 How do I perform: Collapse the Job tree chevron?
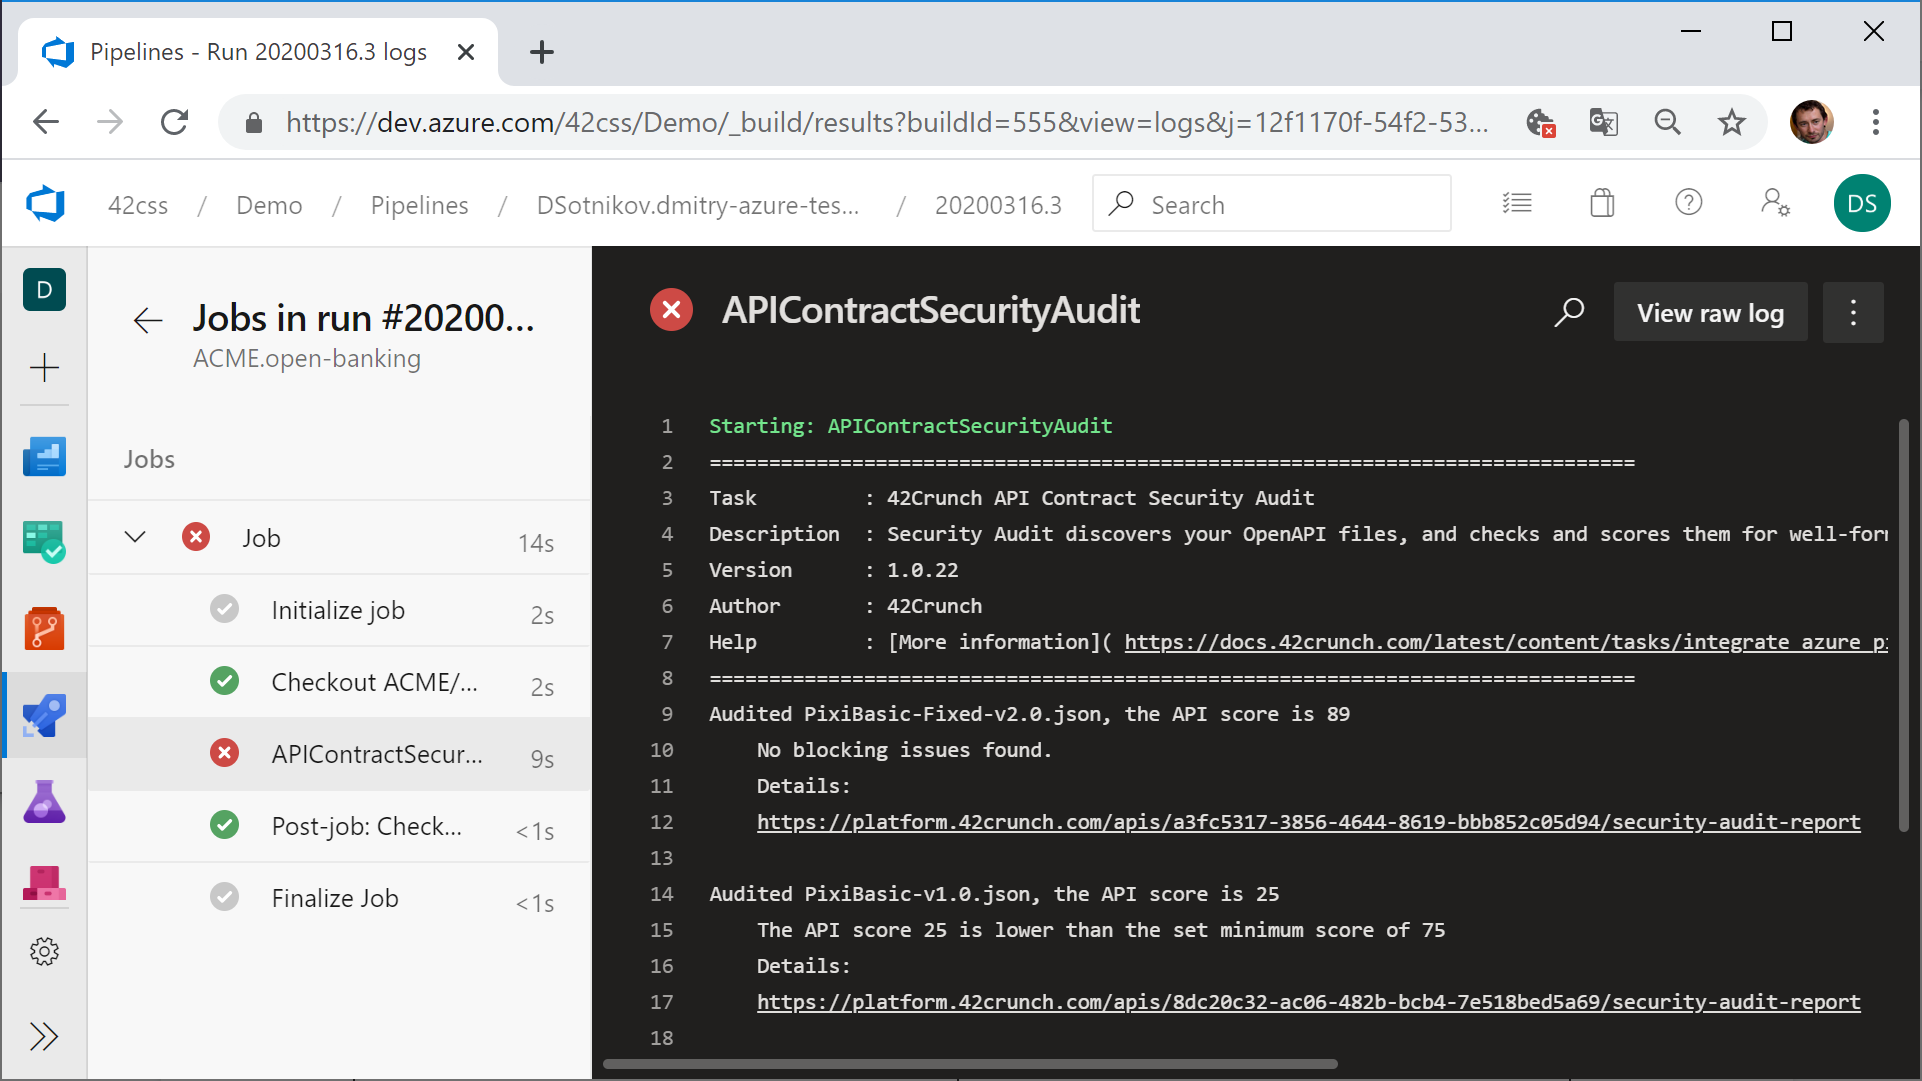click(x=135, y=537)
